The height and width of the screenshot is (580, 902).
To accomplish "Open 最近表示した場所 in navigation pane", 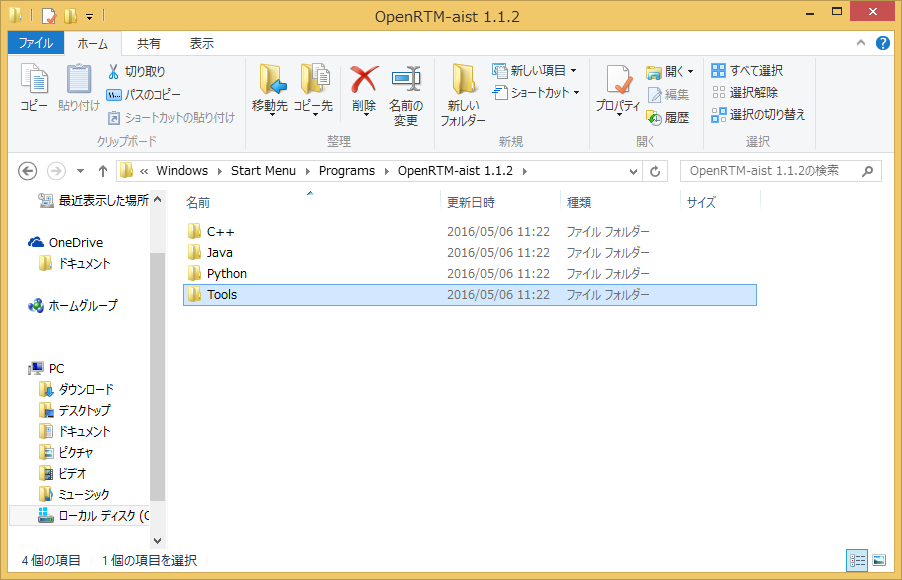I will click(93, 200).
